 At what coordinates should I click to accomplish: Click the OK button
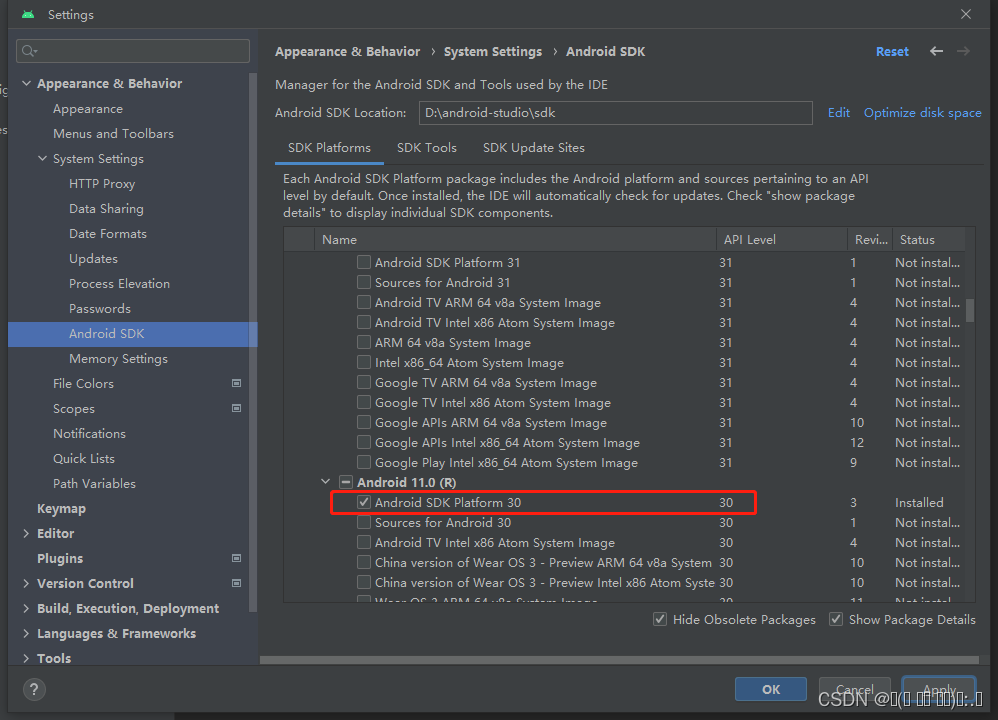pyautogui.click(x=771, y=689)
